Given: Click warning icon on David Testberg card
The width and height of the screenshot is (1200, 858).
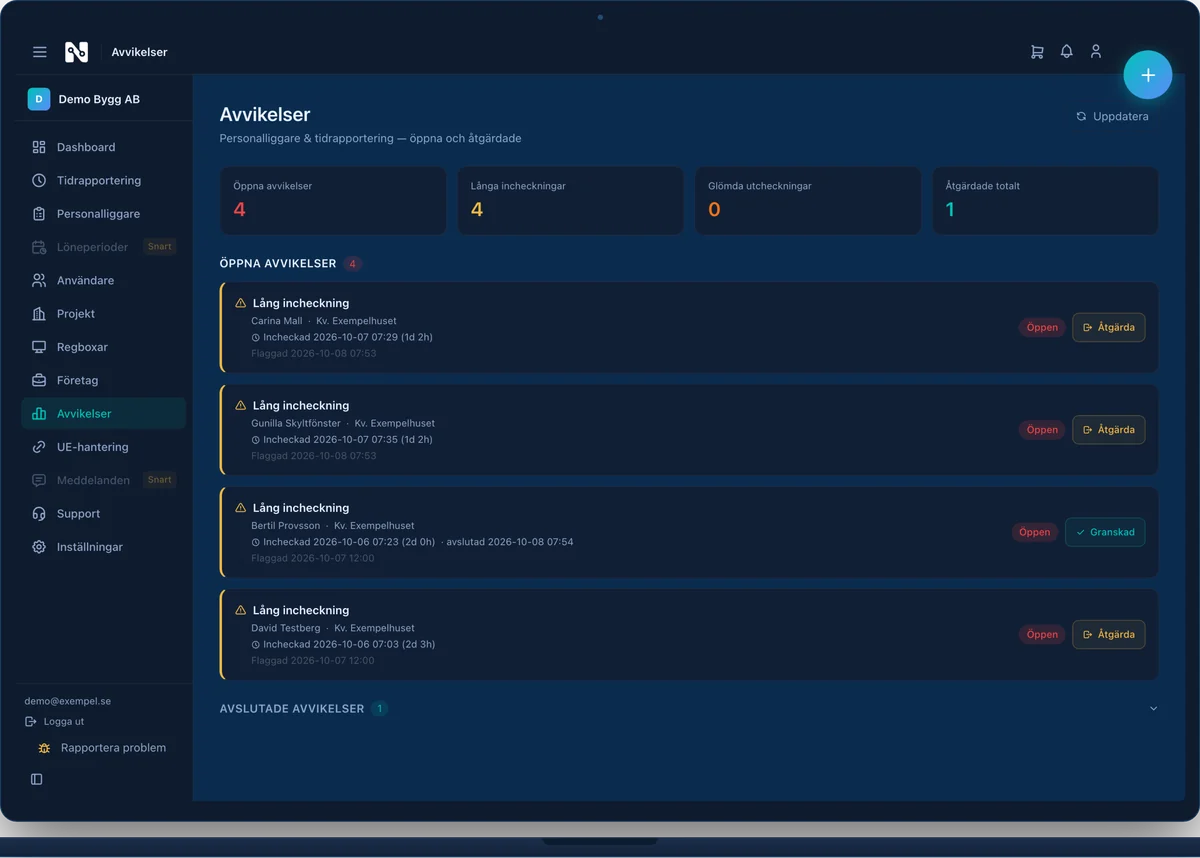Looking at the screenshot, I should click(x=240, y=610).
